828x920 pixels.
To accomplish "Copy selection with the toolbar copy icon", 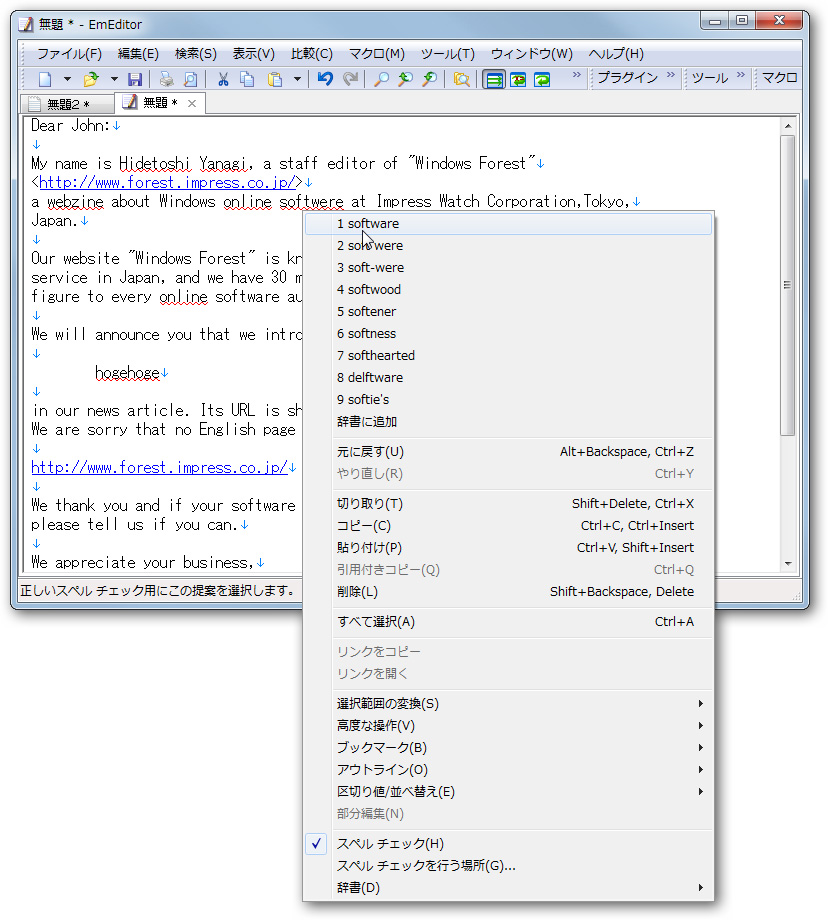I will click(x=247, y=79).
